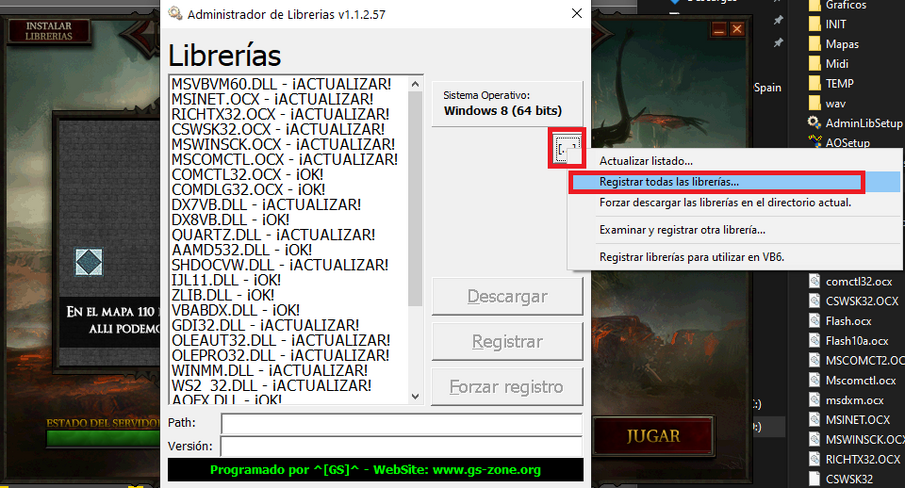Image resolution: width=905 pixels, height=488 pixels.
Task: Select the RICHTX32.OCX file icon in explorer
Action: point(814,459)
